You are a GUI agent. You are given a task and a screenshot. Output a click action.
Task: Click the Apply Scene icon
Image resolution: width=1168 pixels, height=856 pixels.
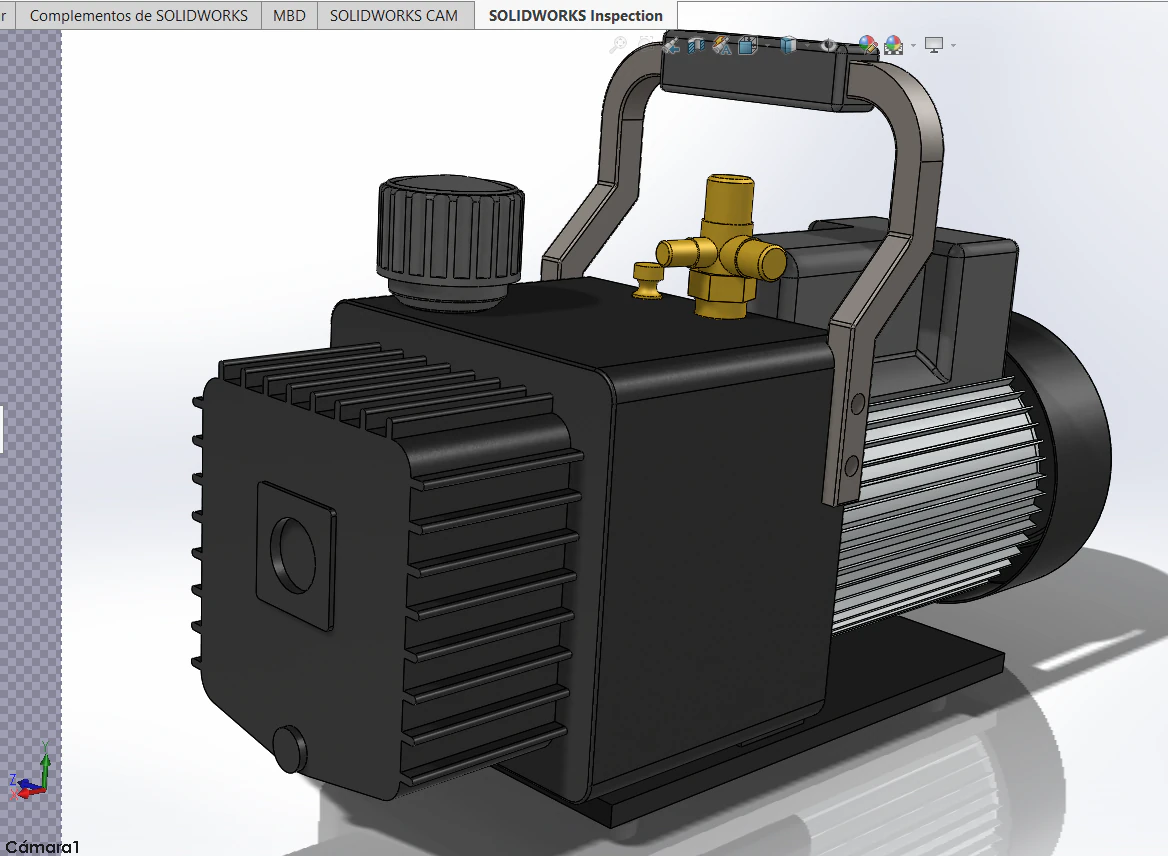pyautogui.click(x=894, y=46)
